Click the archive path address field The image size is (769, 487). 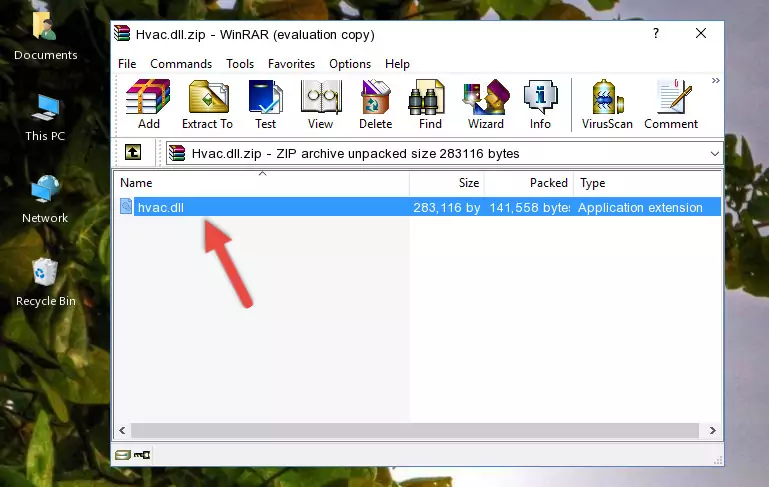444,154
